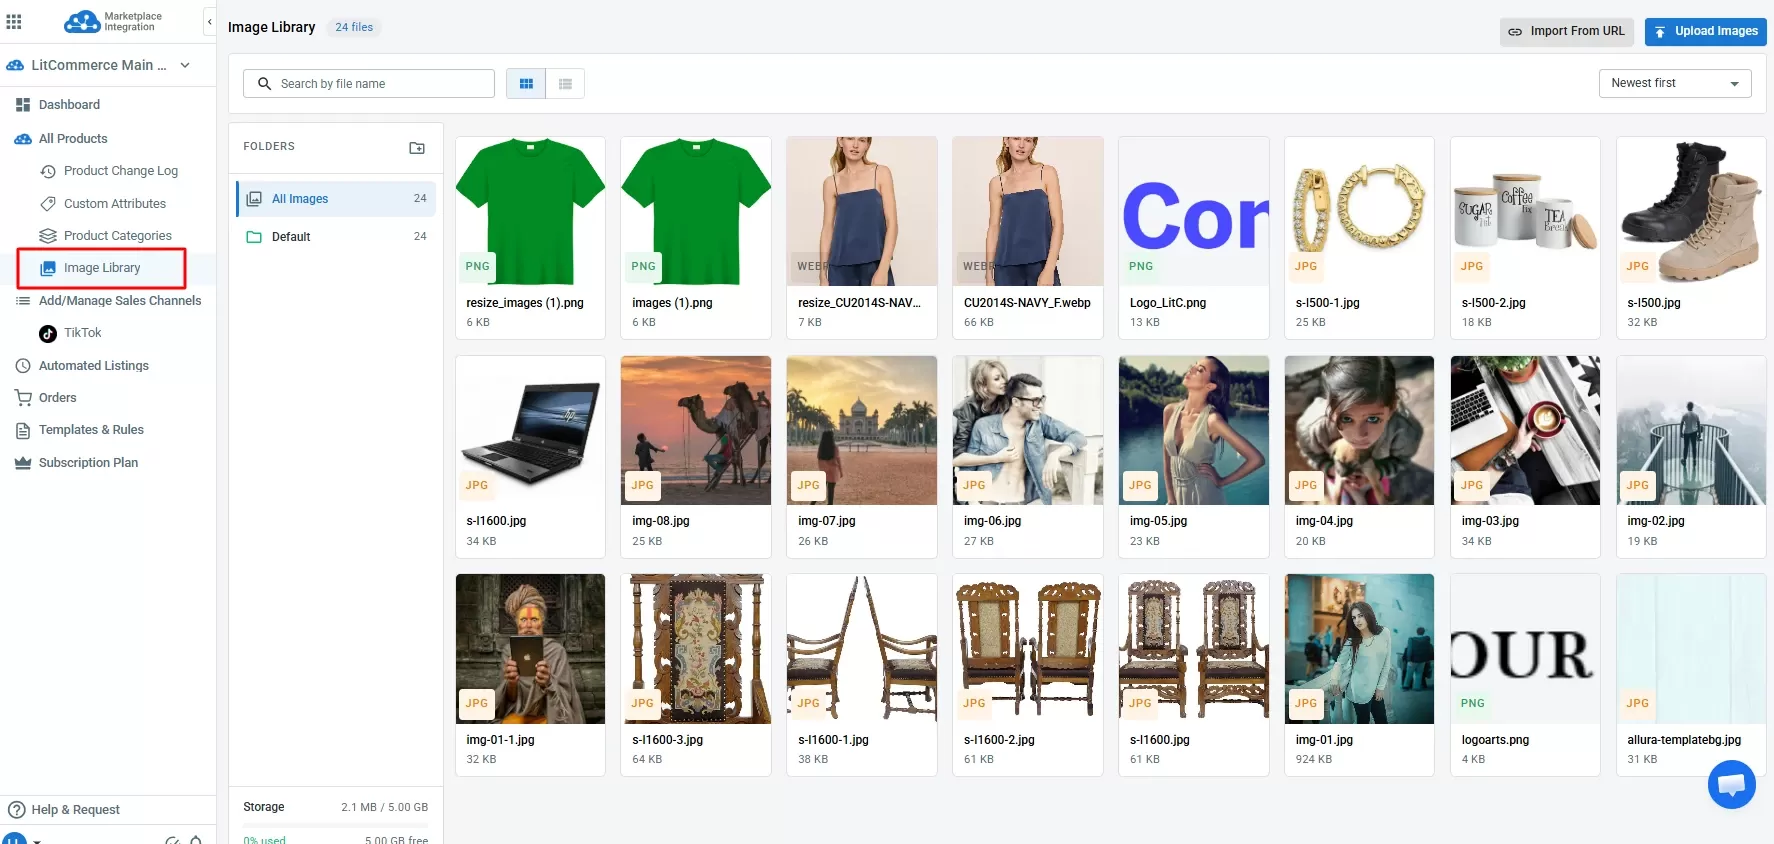Click Import From URL button
1774x844 pixels.
pos(1566,31)
